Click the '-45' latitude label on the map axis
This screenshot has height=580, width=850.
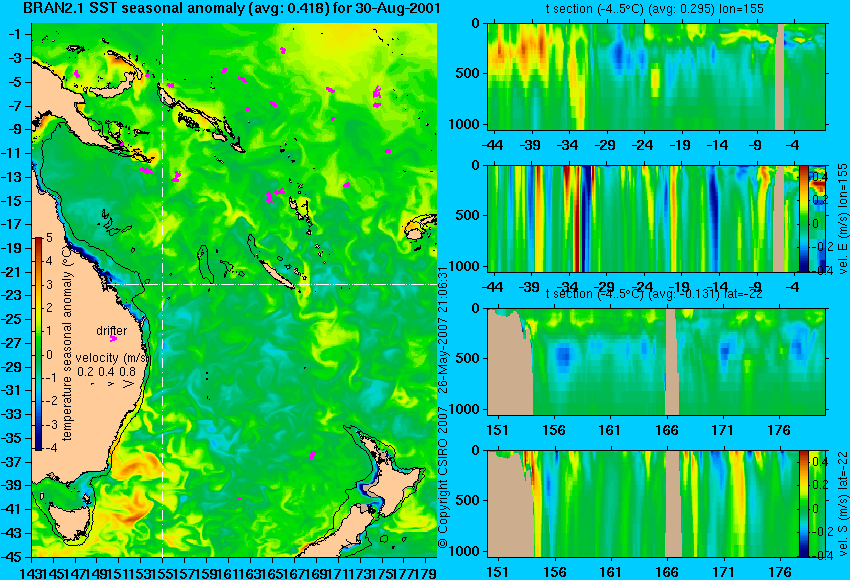(12, 557)
